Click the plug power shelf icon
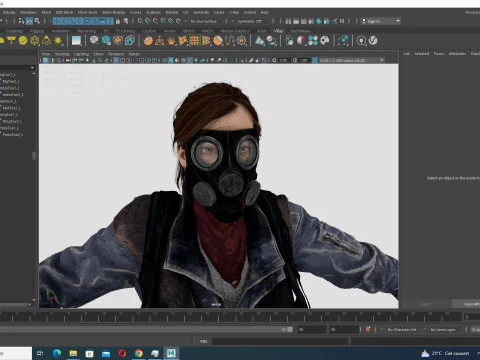 361,41
